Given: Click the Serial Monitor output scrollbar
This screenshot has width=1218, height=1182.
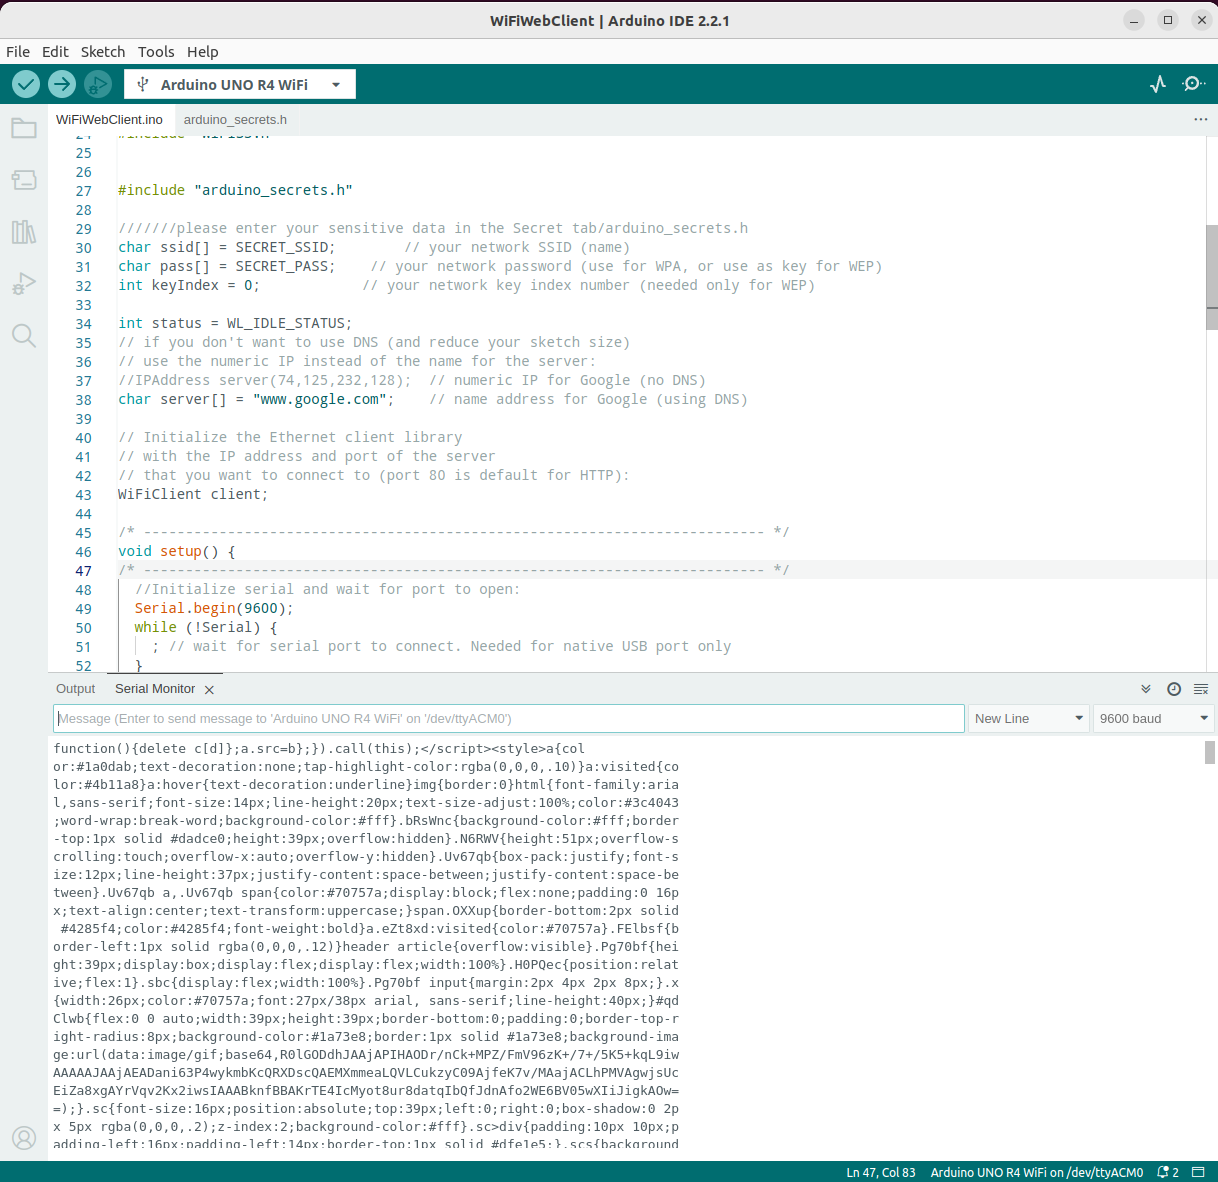Looking at the screenshot, I should tap(1210, 752).
